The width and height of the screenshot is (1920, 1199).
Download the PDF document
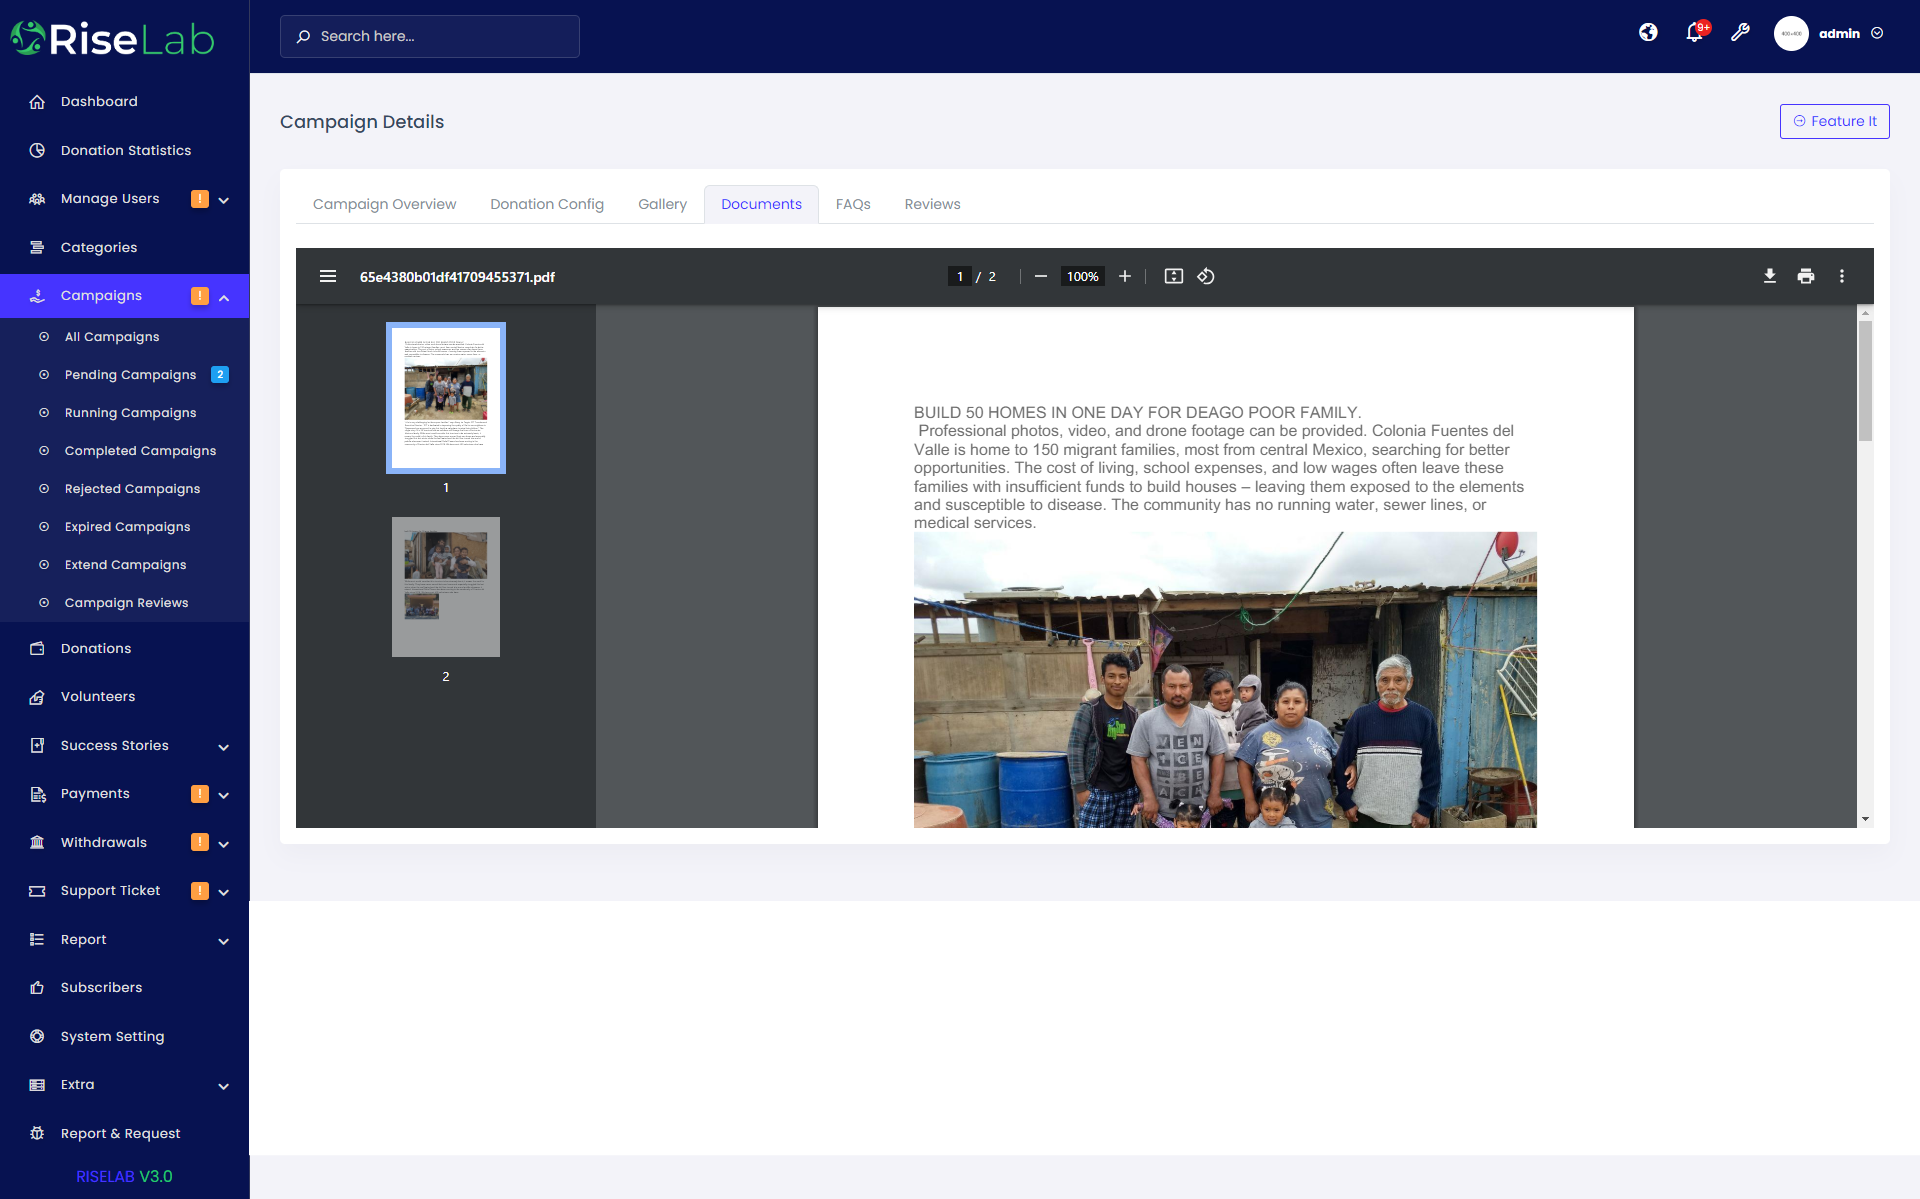tap(1769, 276)
